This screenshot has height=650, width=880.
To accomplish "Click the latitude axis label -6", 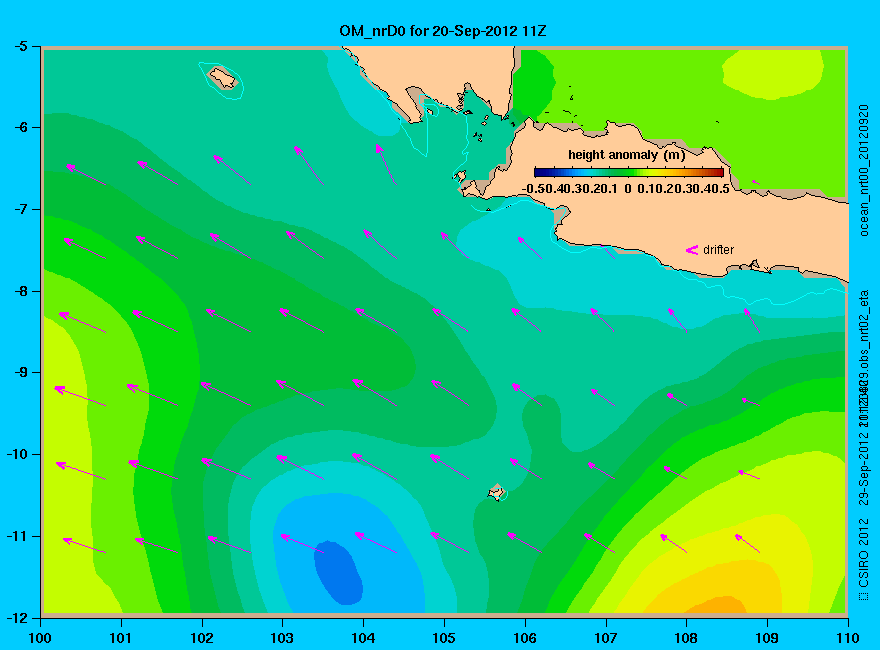I will pyautogui.click(x=20, y=127).
